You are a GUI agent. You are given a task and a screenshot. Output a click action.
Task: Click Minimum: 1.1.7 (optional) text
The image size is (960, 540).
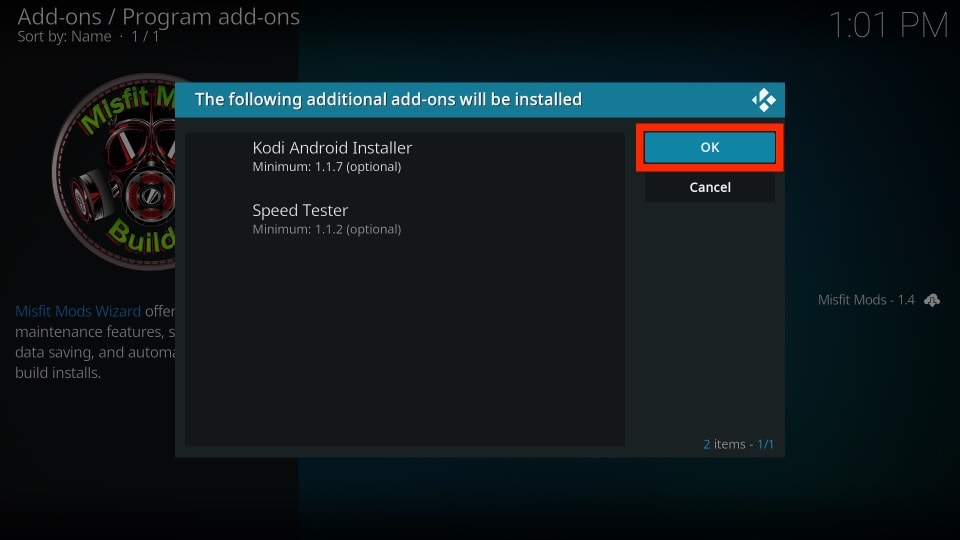[x=327, y=167]
